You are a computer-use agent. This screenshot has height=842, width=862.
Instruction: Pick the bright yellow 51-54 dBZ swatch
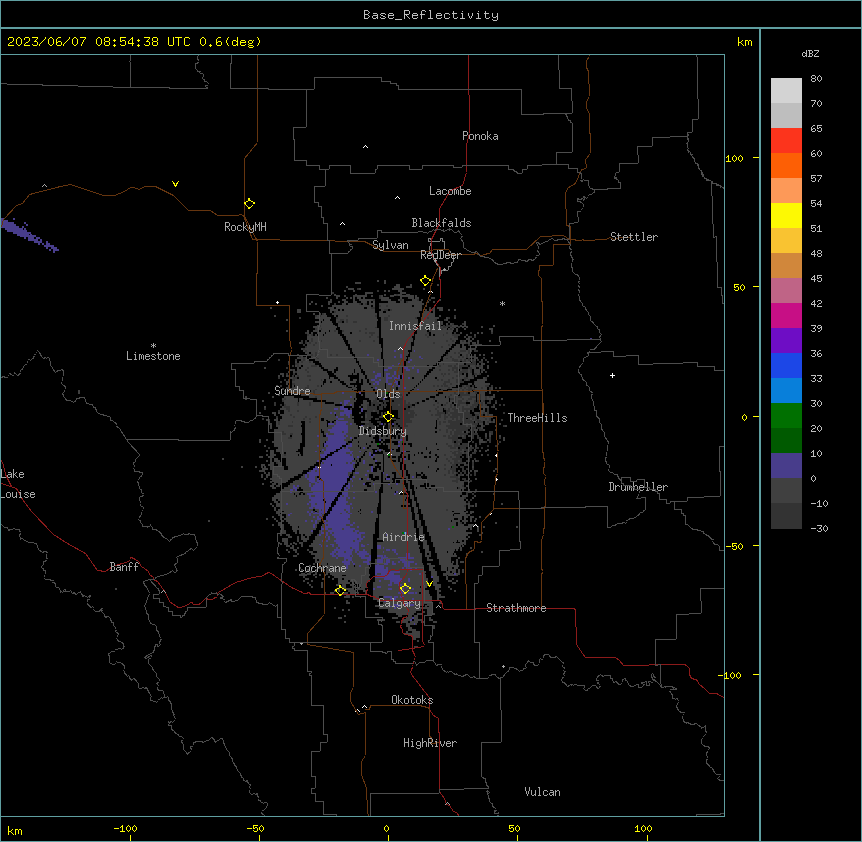786,215
